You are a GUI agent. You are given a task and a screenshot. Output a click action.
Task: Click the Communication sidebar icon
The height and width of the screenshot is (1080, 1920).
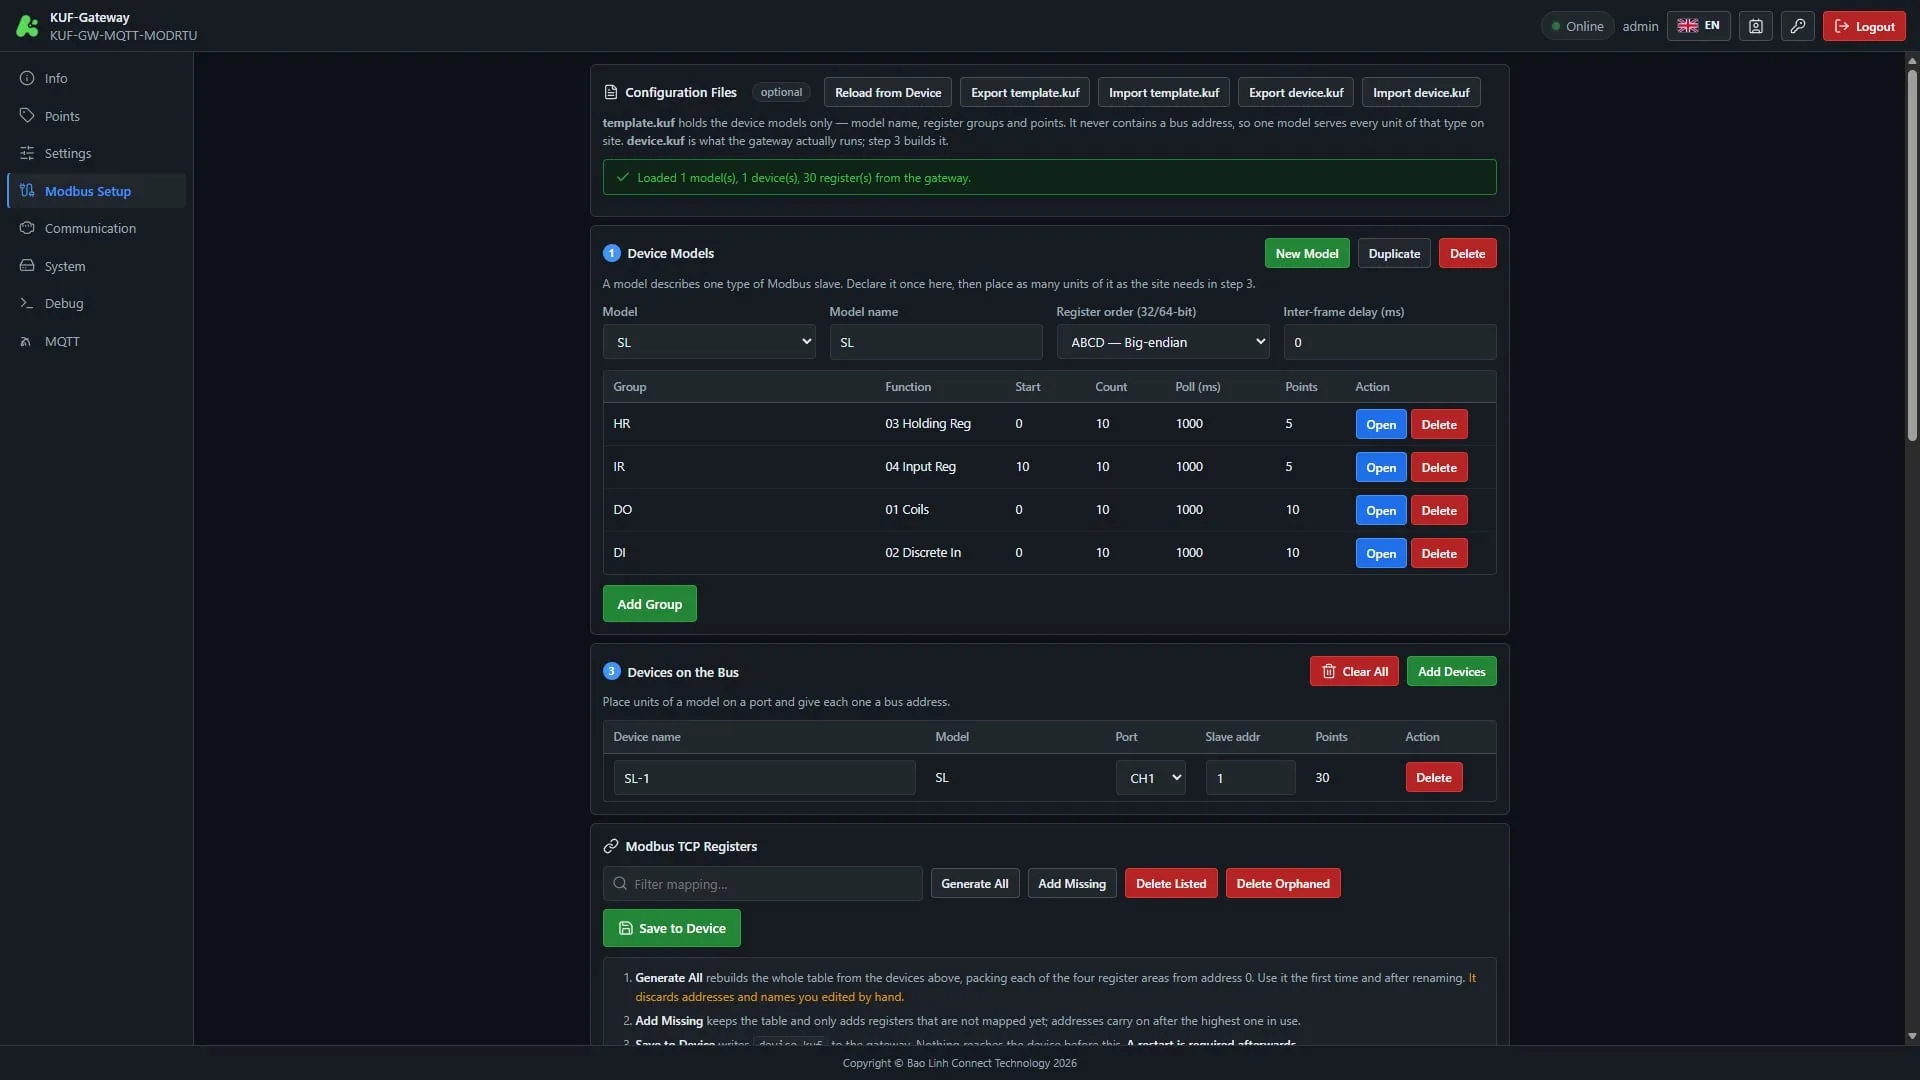tap(27, 228)
